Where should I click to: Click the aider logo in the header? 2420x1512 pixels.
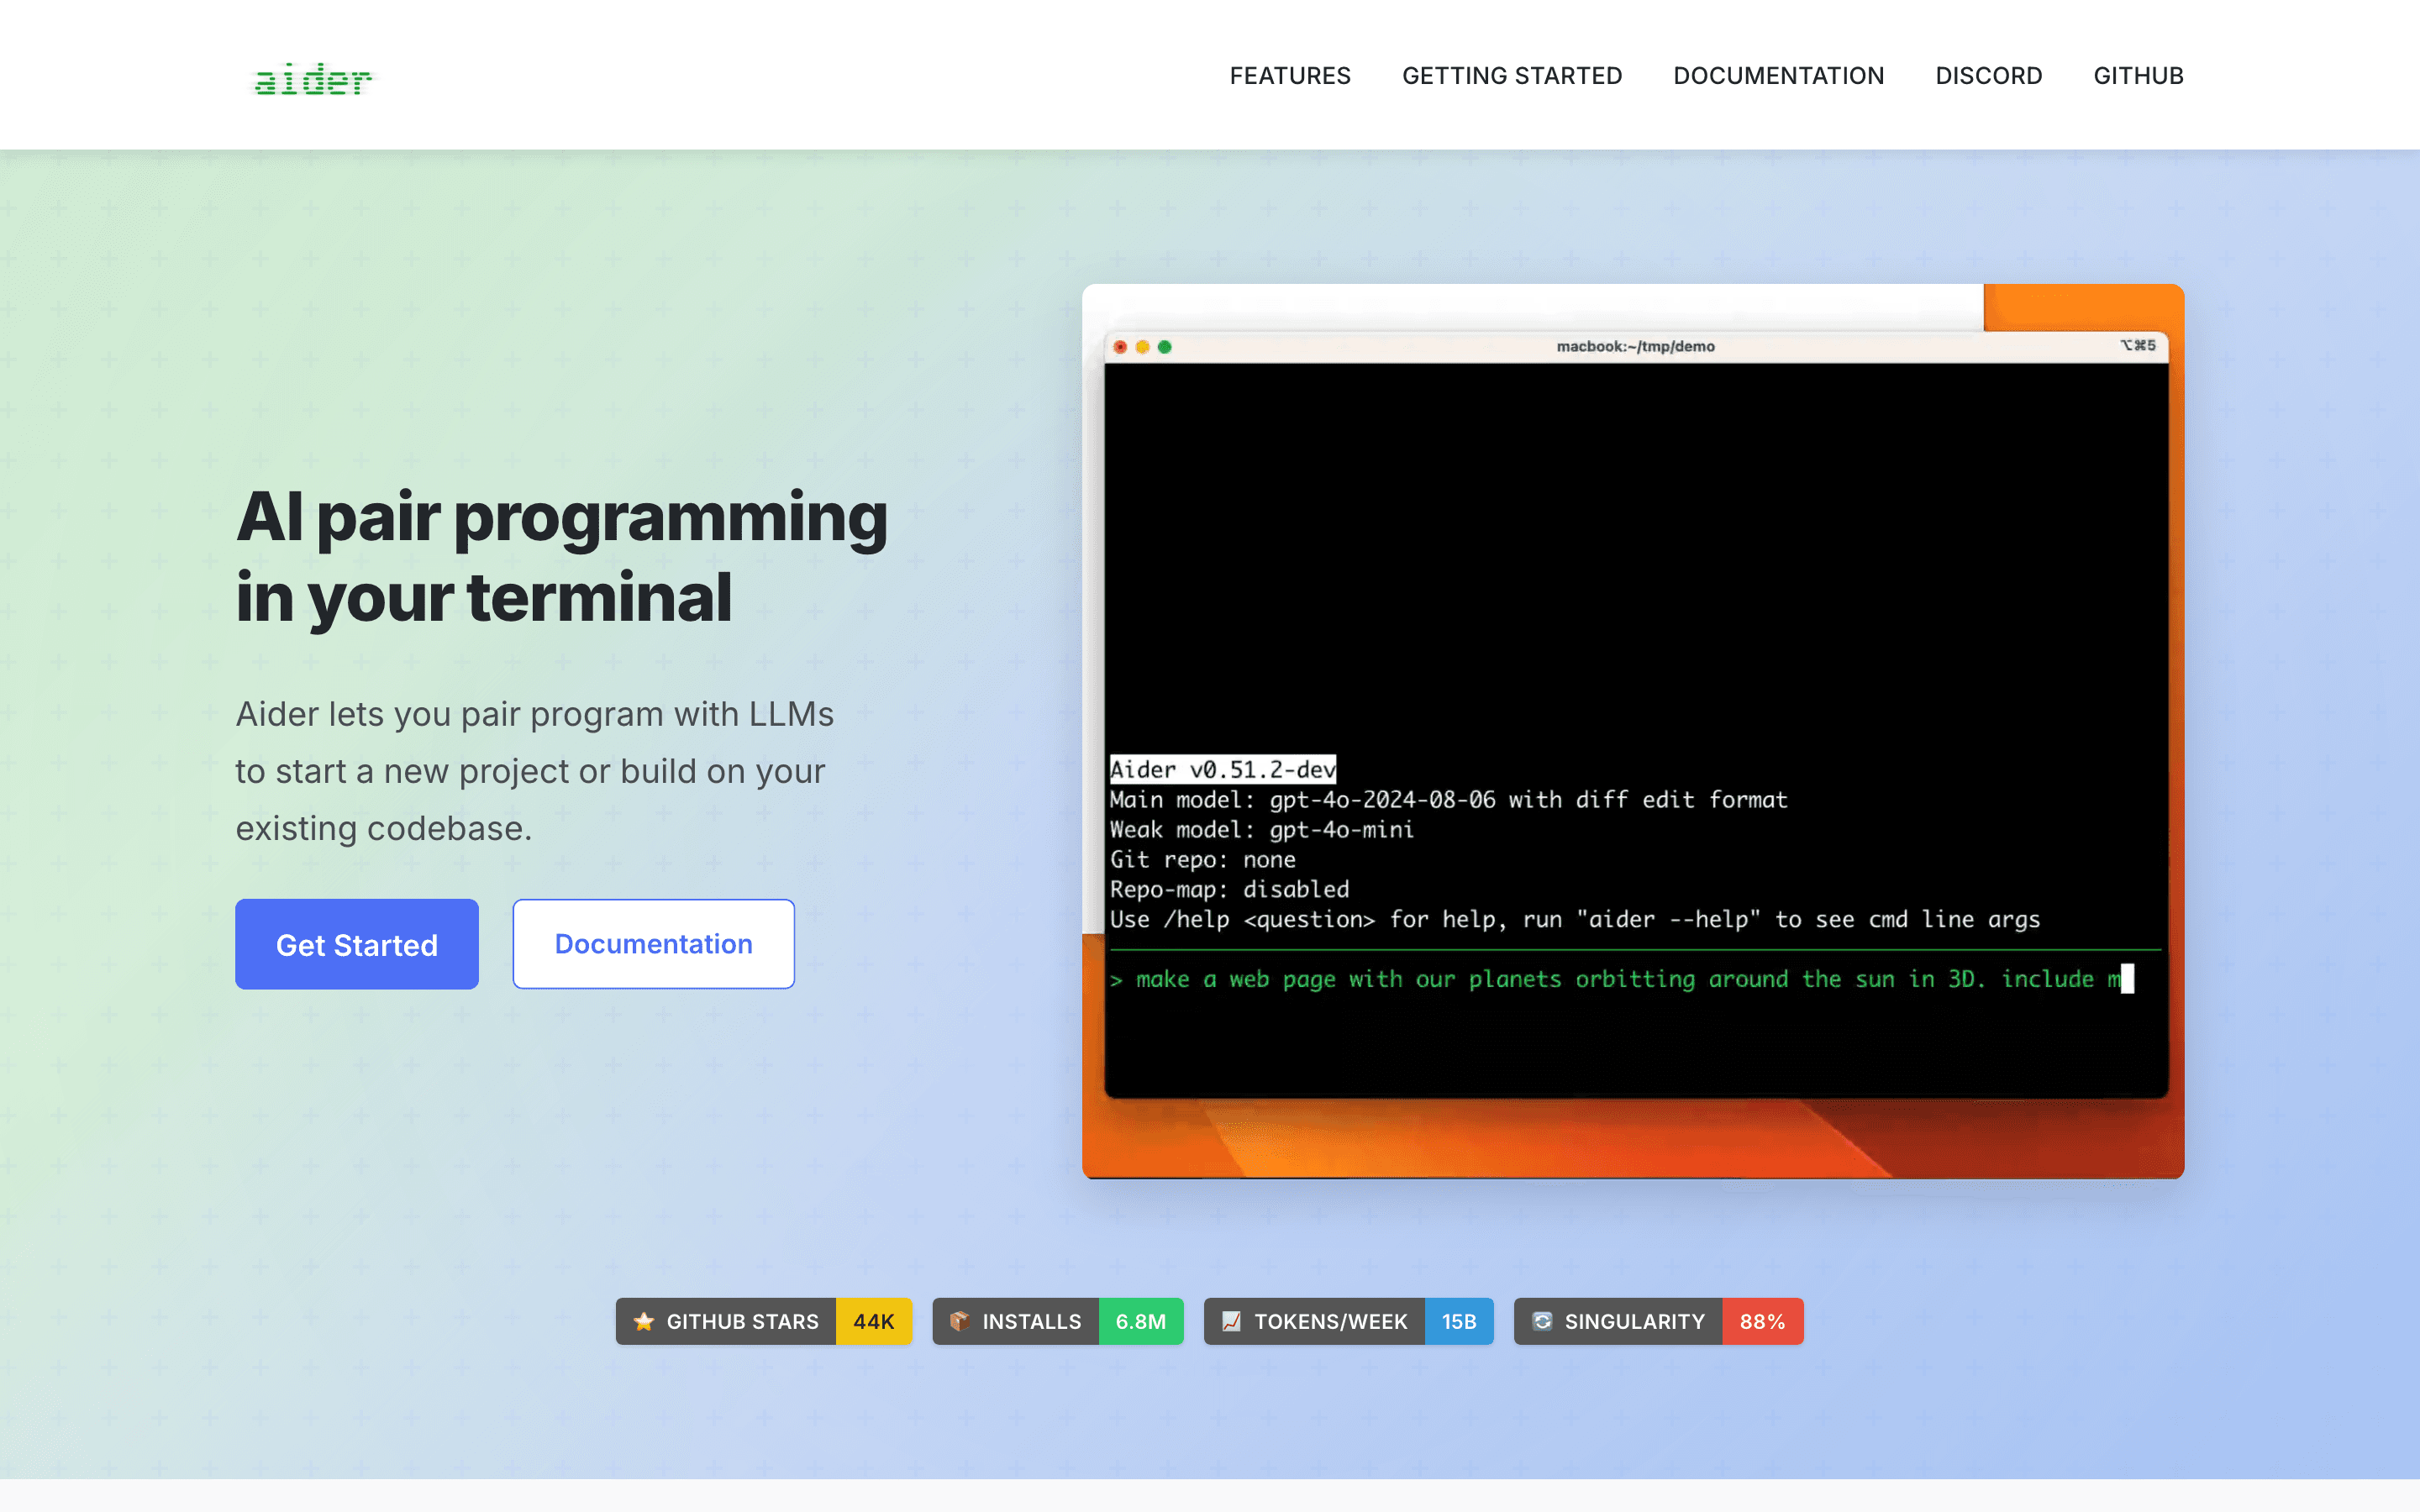(x=313, y=79)
